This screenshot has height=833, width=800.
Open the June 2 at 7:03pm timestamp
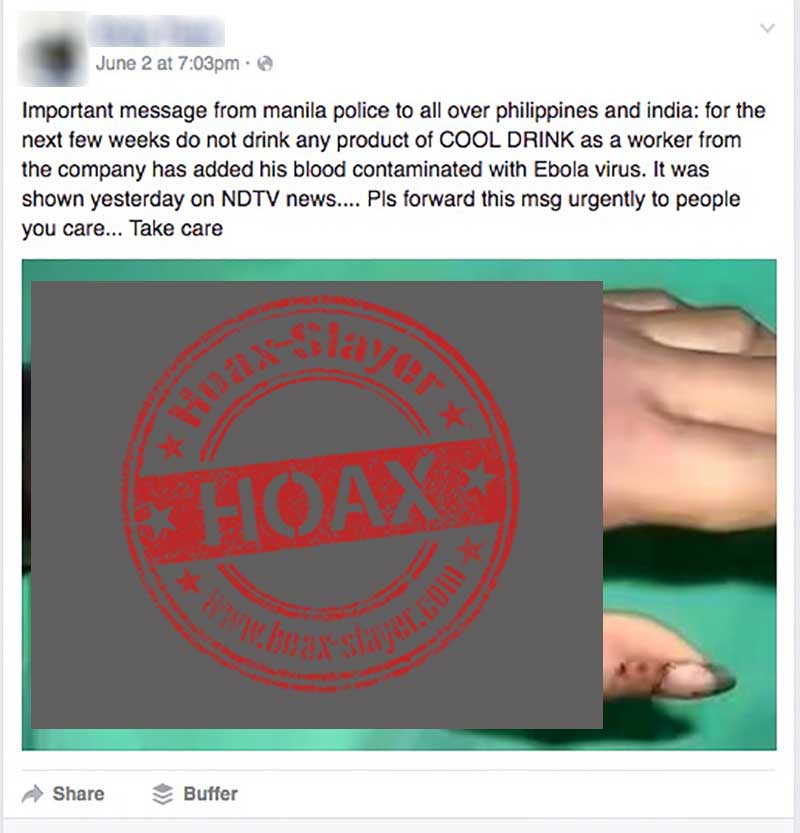click(x=167, y=64)
